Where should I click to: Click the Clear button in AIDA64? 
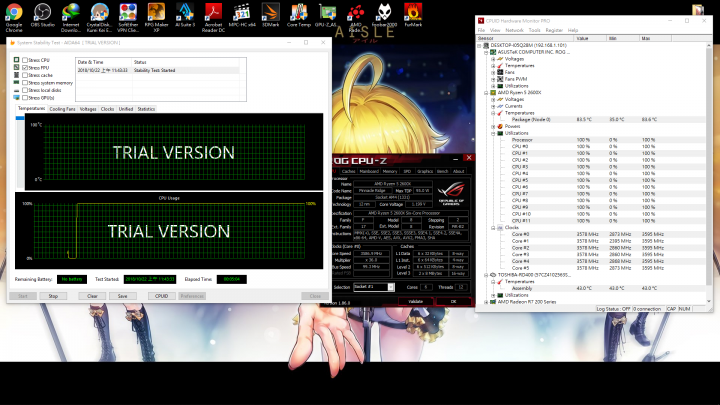[92, 296]
